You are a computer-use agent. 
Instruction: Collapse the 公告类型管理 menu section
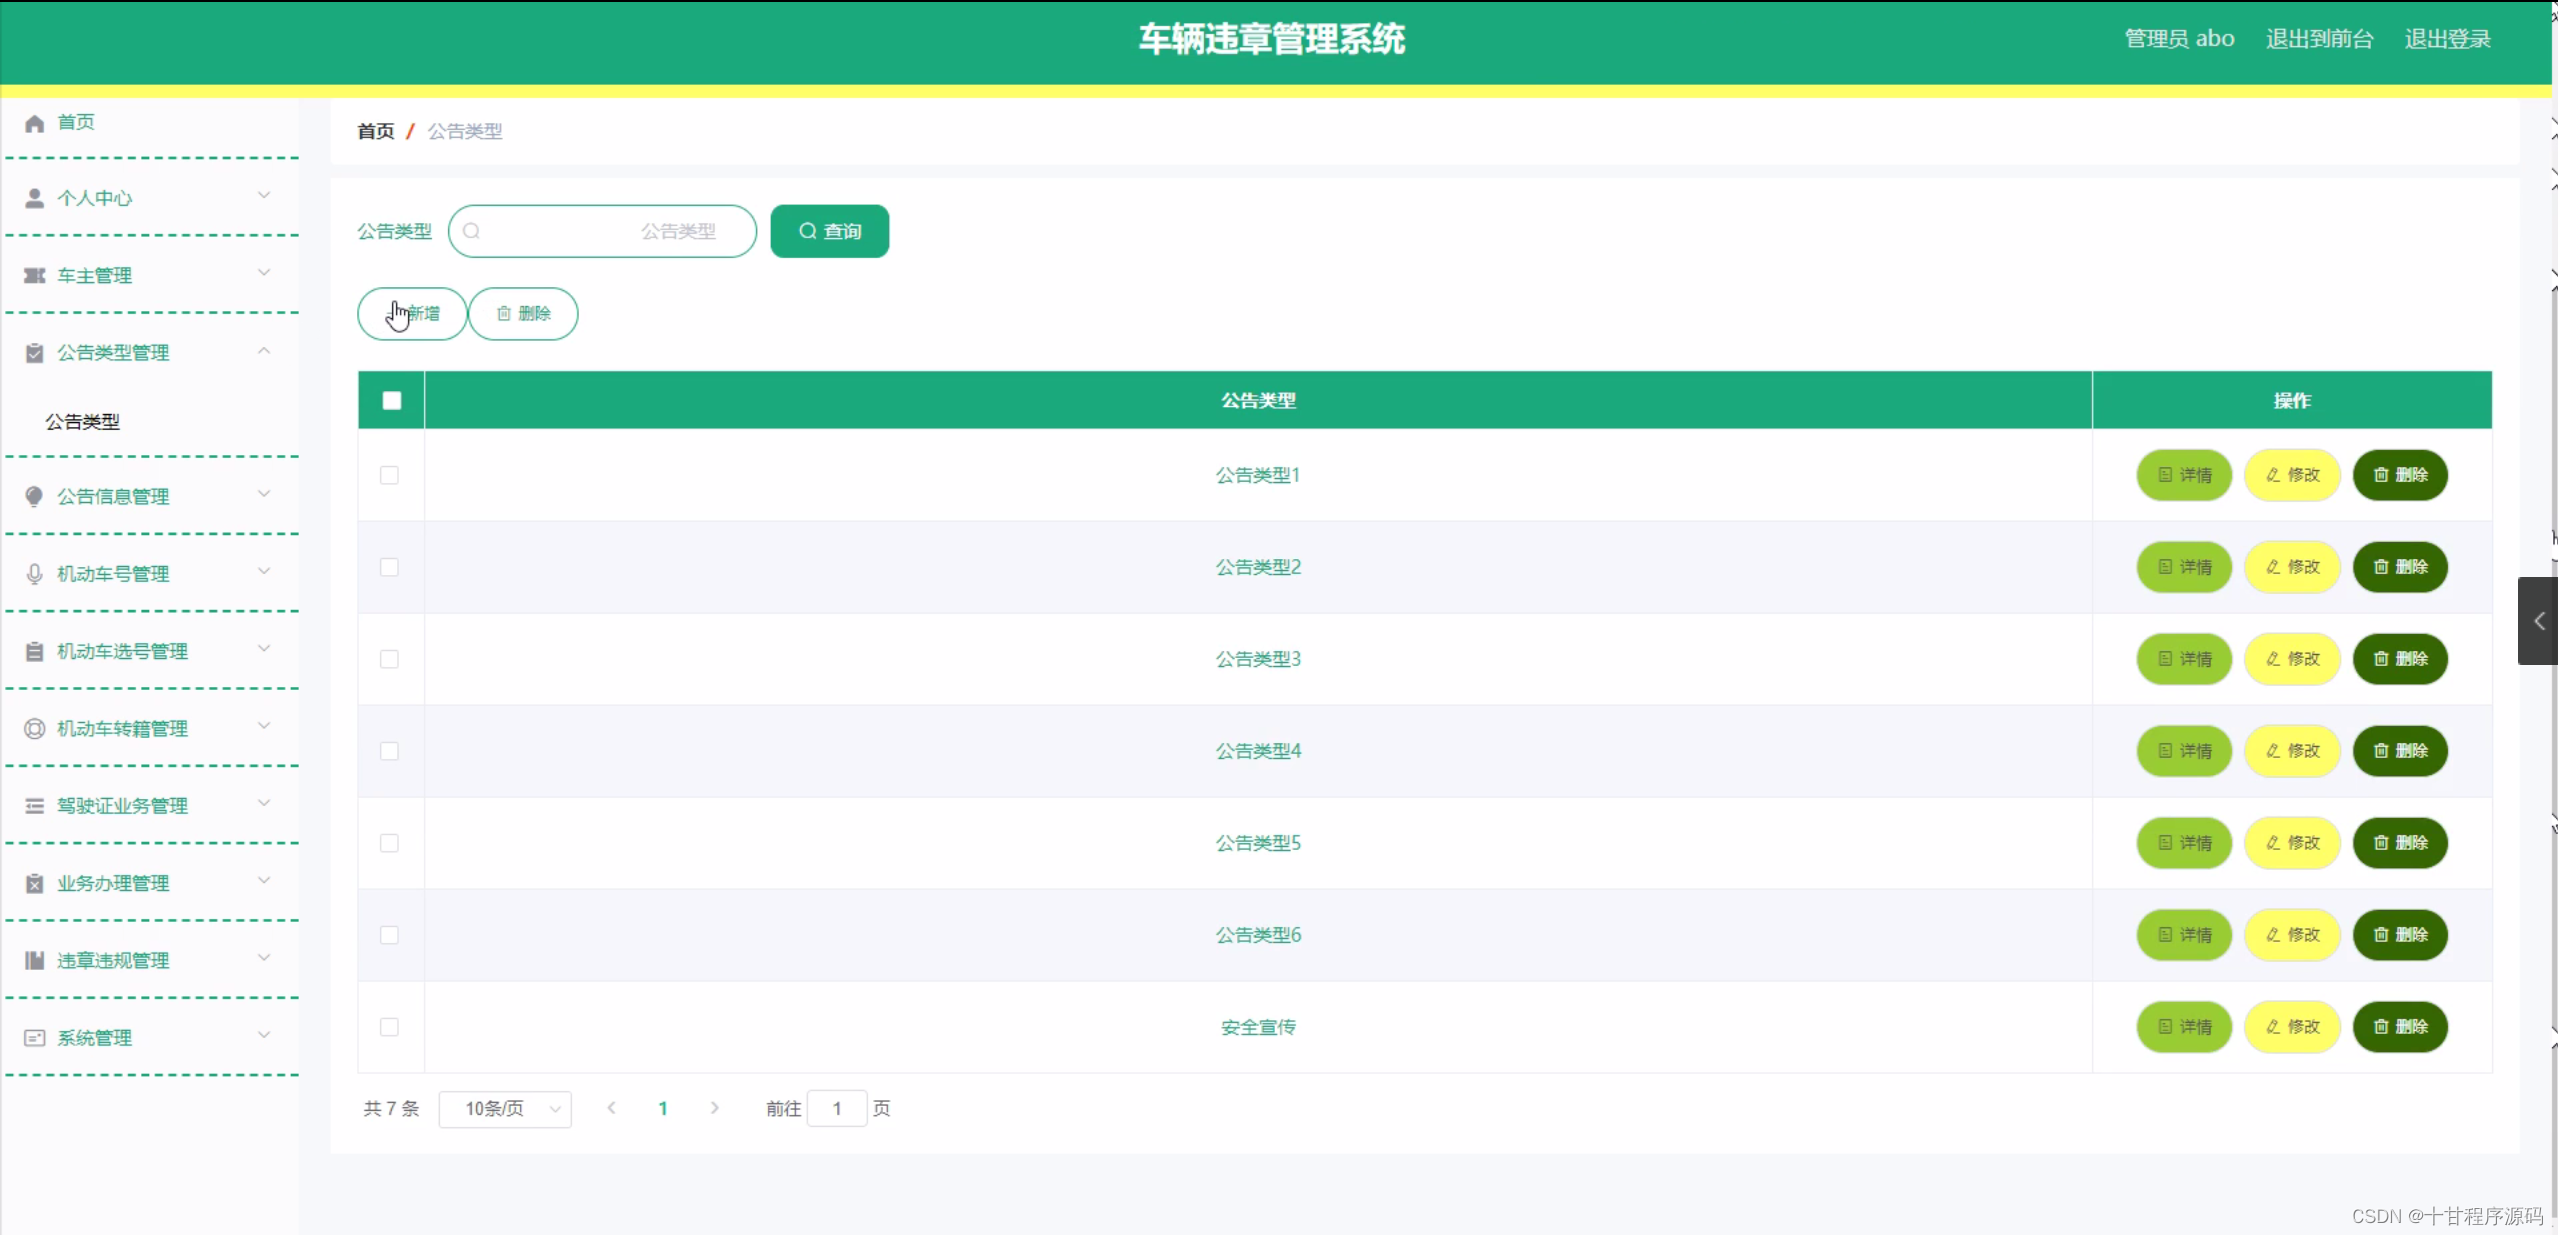tap(264, 351)
